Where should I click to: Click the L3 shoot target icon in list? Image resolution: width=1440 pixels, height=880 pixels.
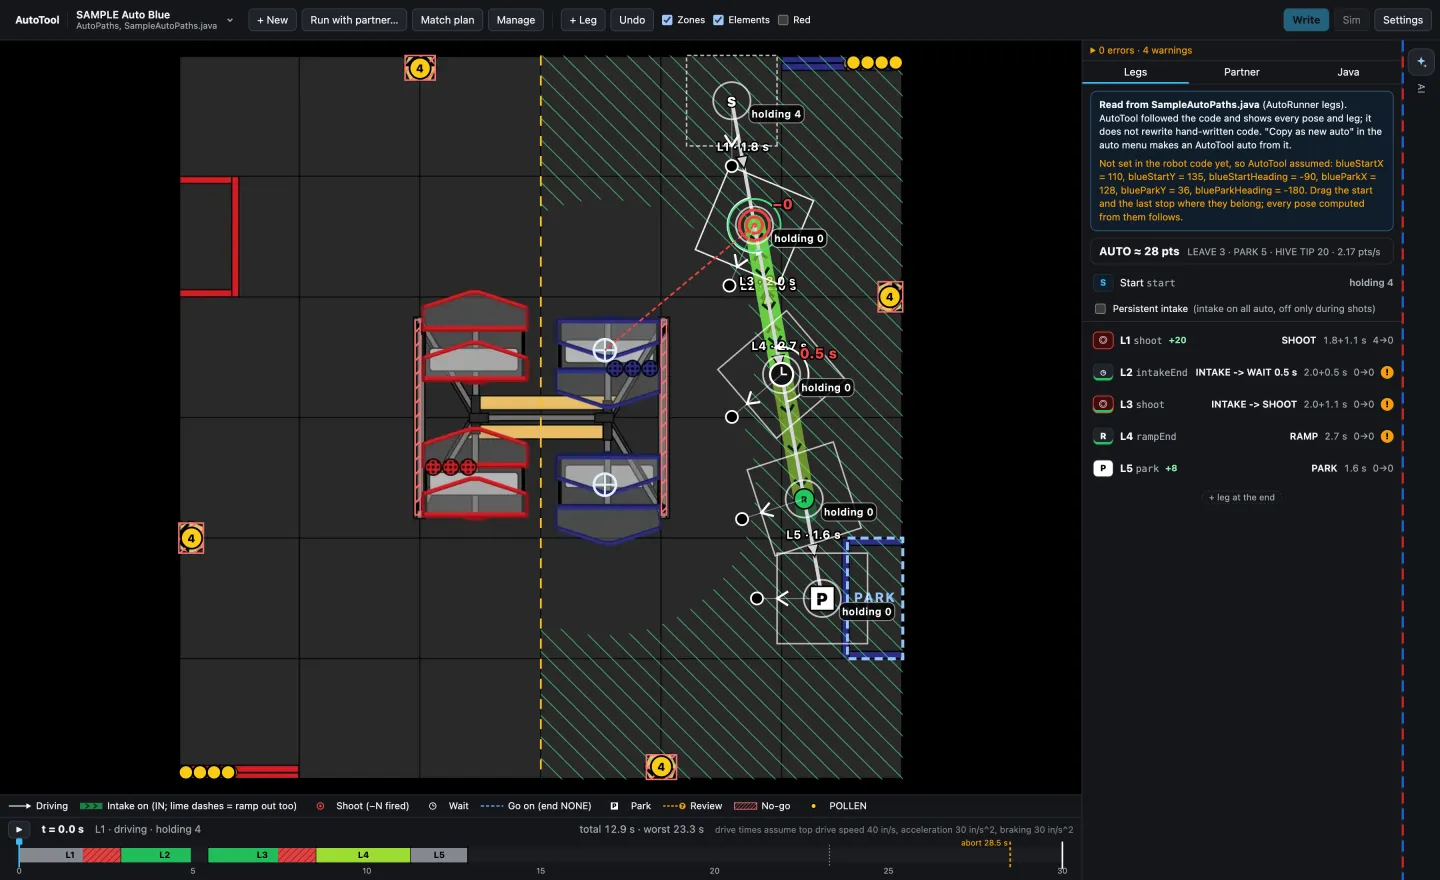tap(1103, 404)
